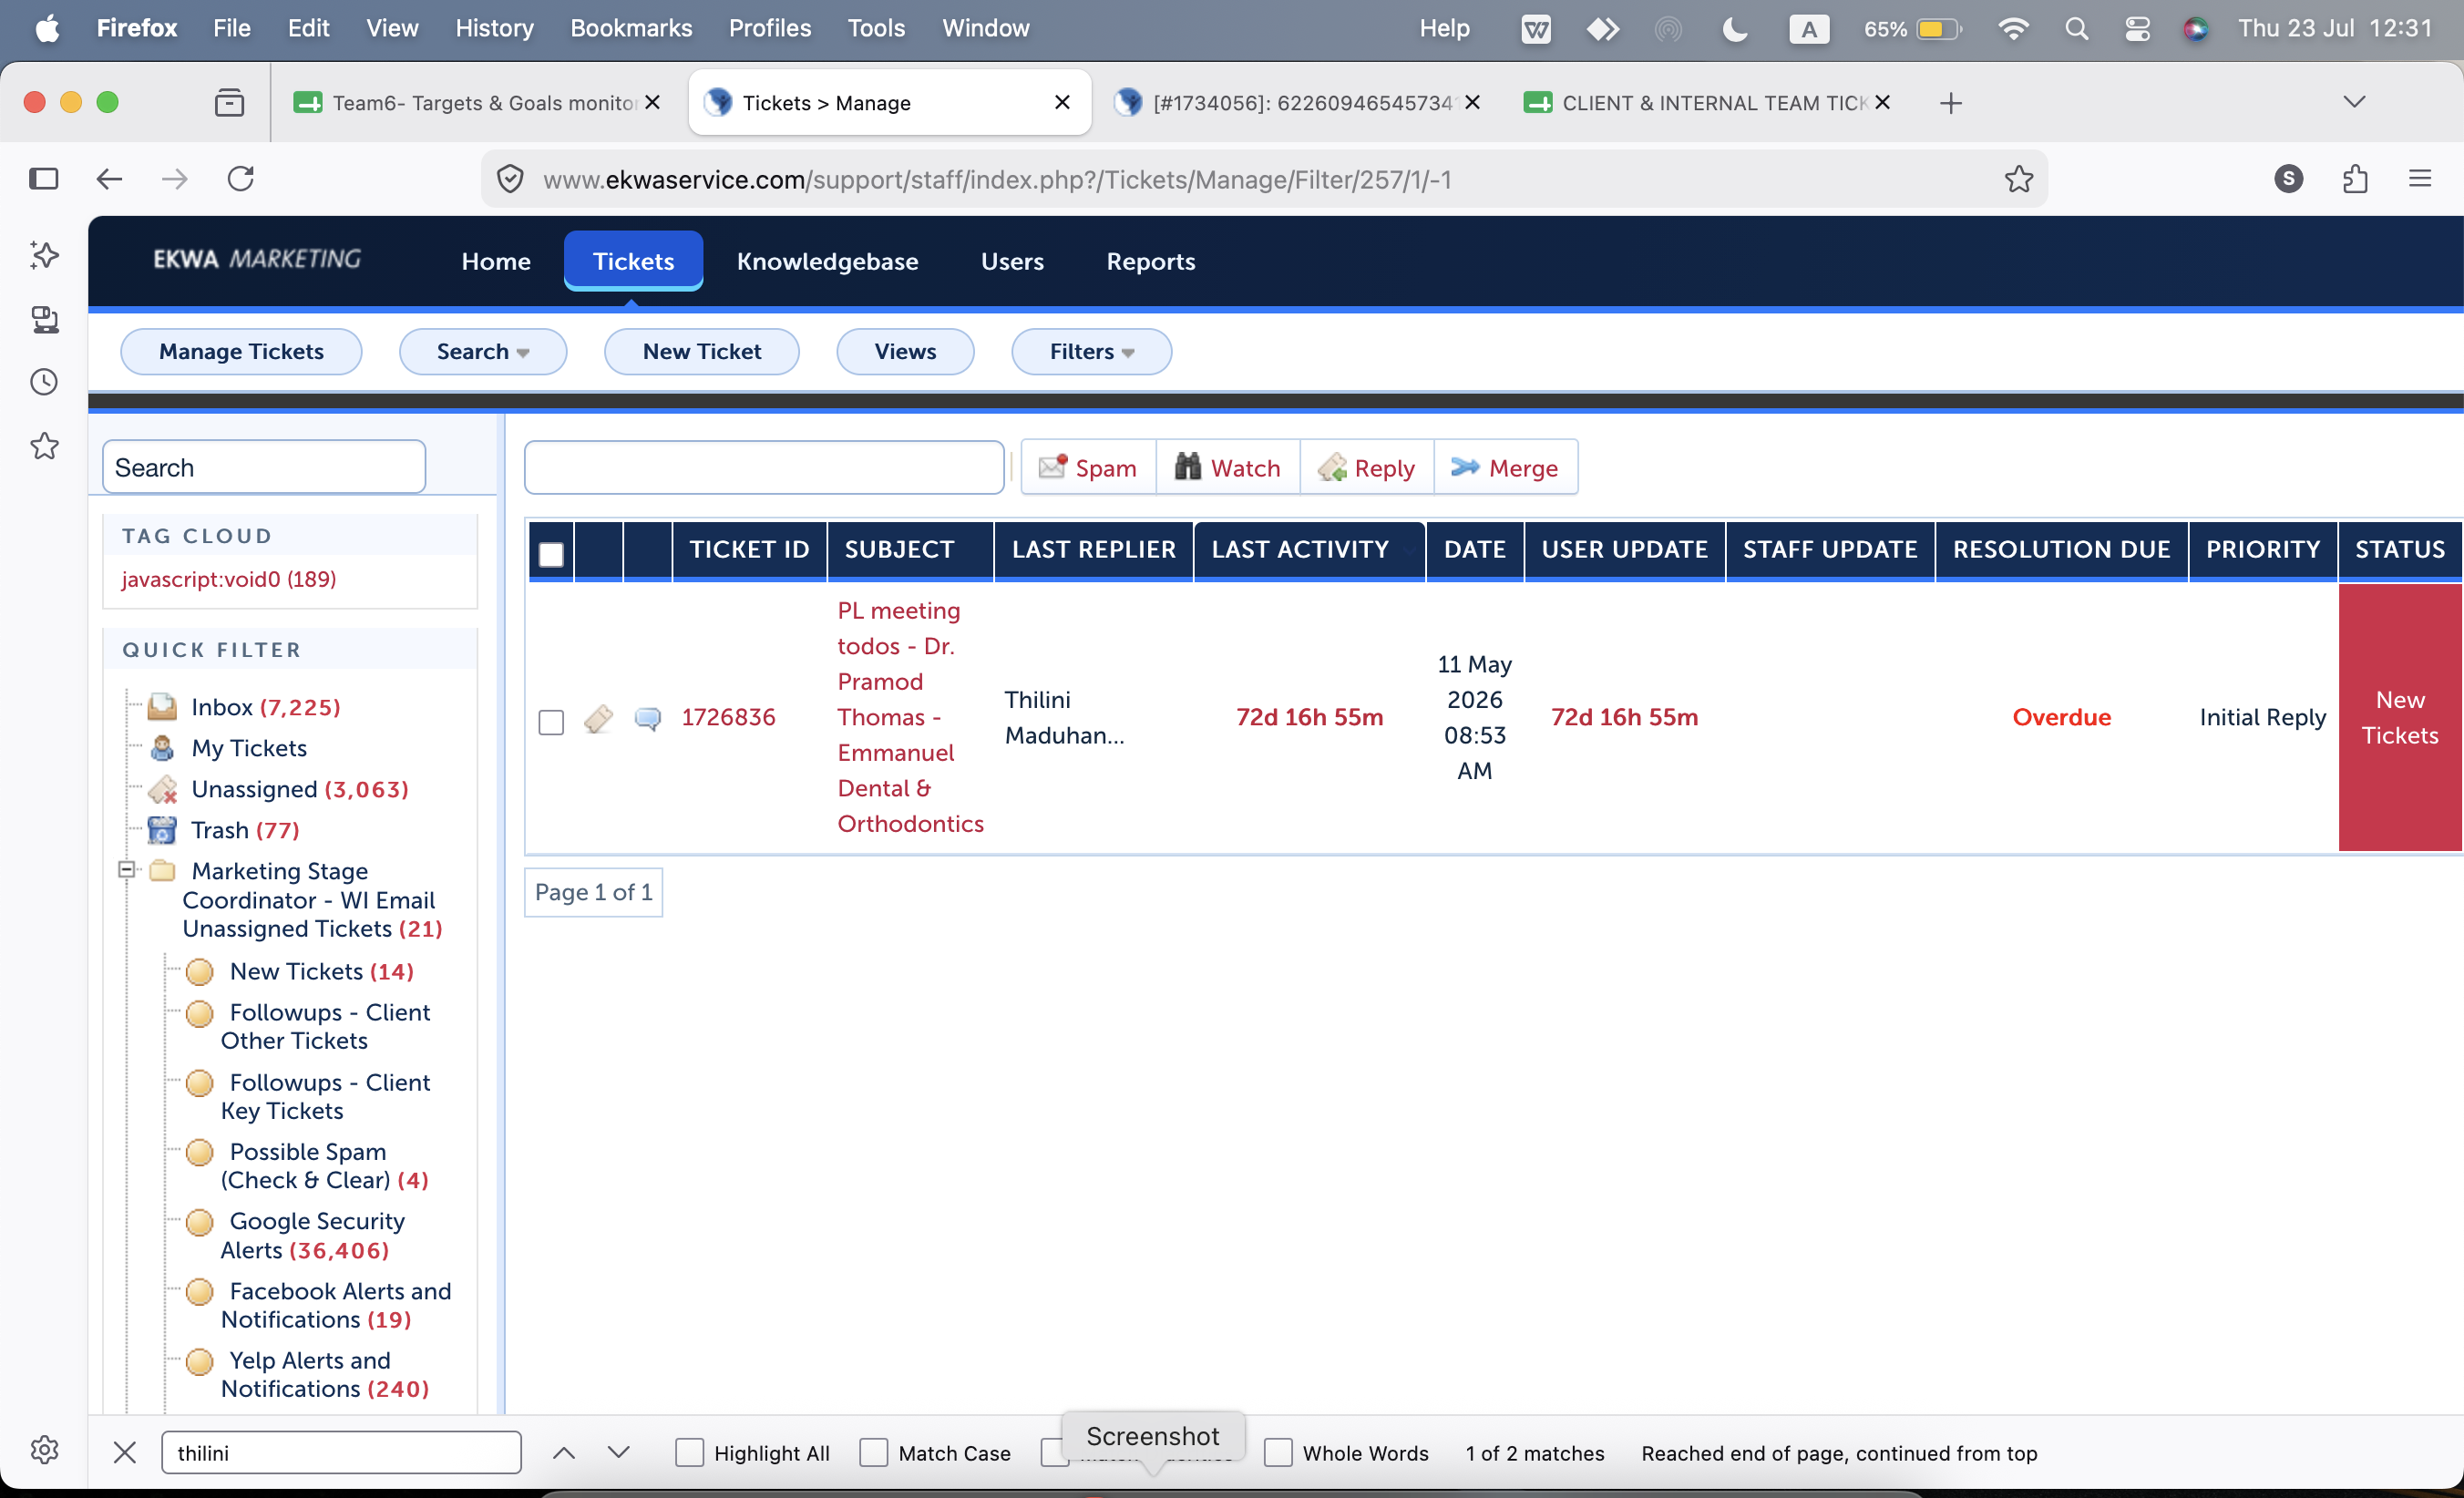
Task: Click the Unassigned tickets icon
Action: (x=162, y=789)
